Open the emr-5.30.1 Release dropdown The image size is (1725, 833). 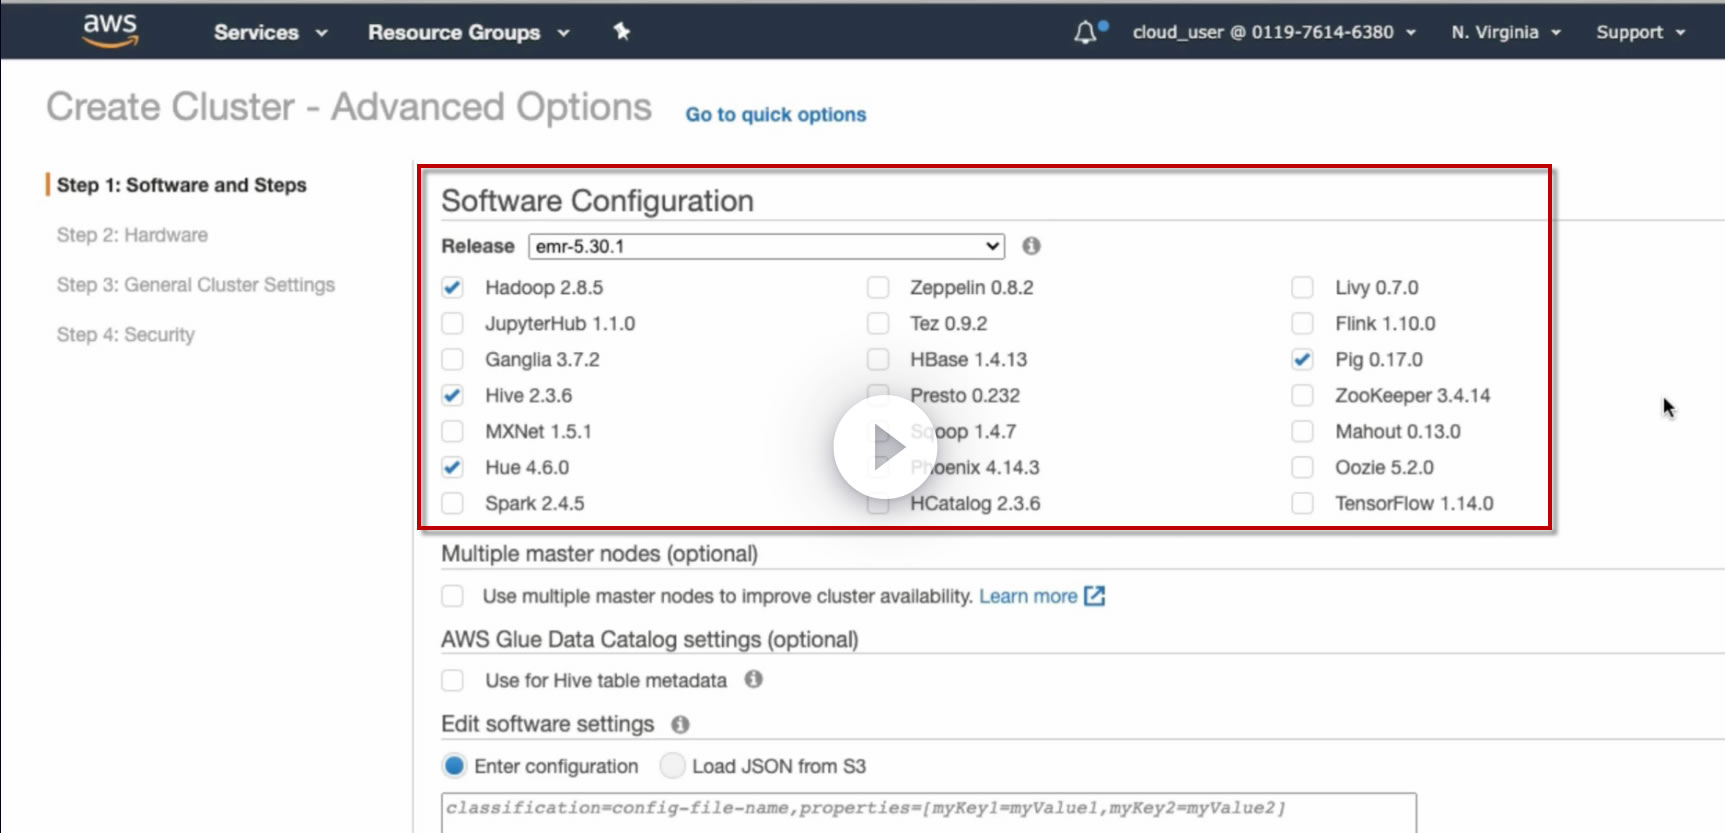tap(766, 246)
